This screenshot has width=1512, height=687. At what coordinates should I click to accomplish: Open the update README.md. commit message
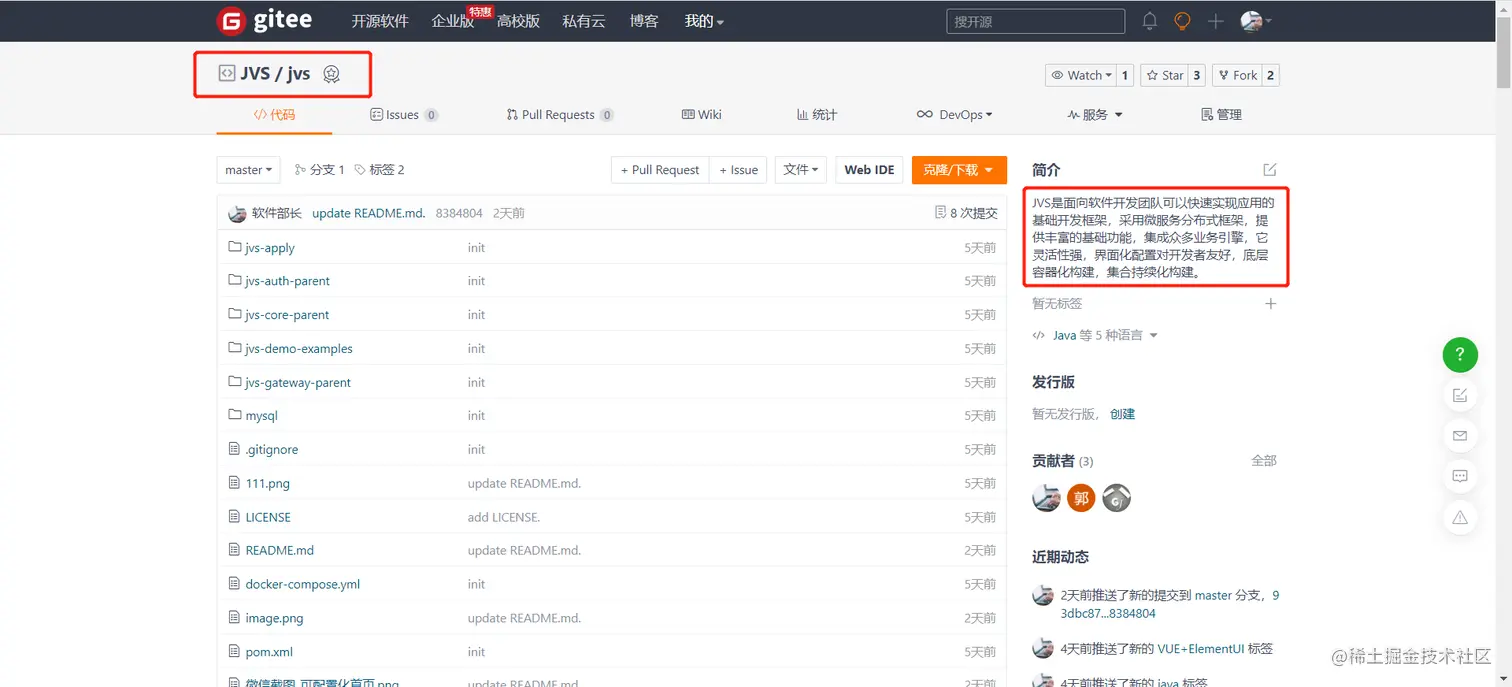[x=368, y=213]
